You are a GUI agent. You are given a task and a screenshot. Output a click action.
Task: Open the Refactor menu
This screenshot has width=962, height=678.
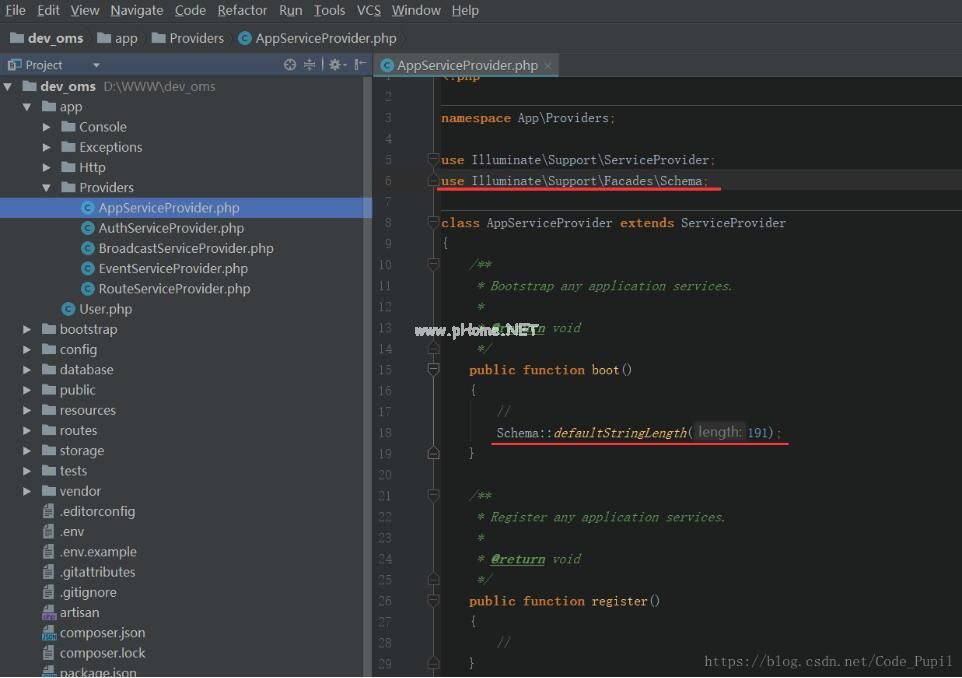(x=242, y=10)
